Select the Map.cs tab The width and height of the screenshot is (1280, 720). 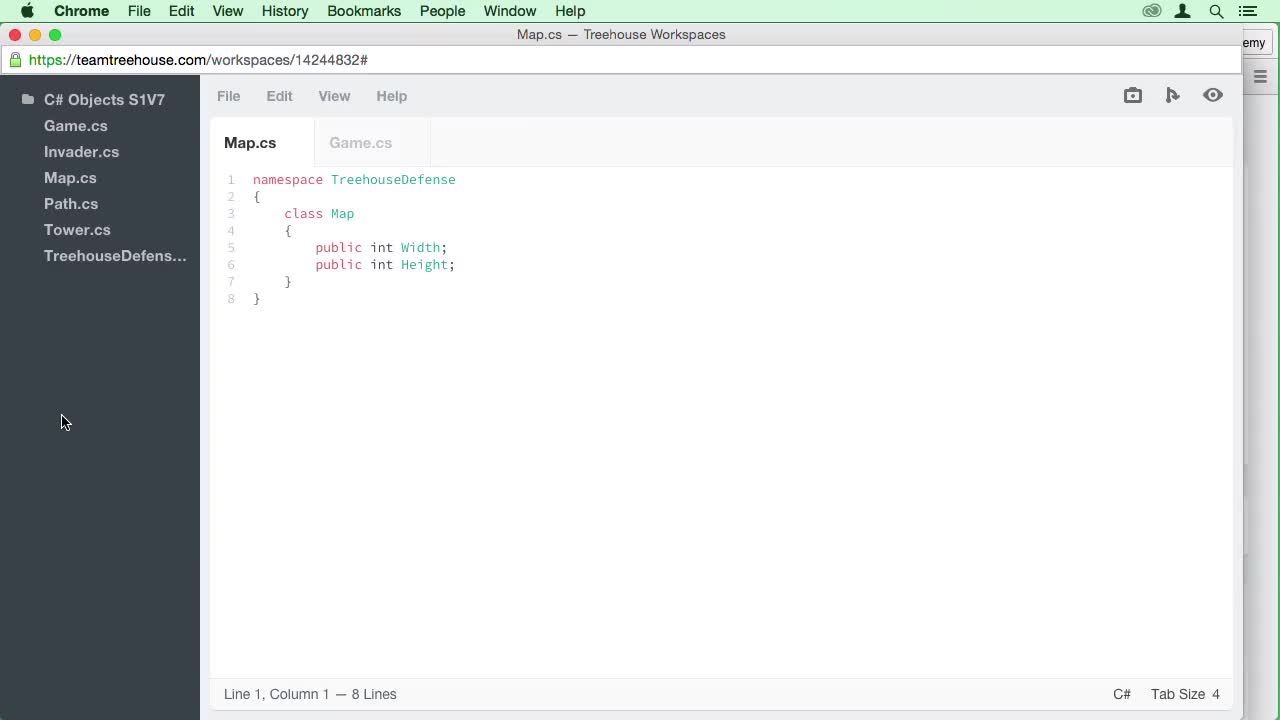250,143
